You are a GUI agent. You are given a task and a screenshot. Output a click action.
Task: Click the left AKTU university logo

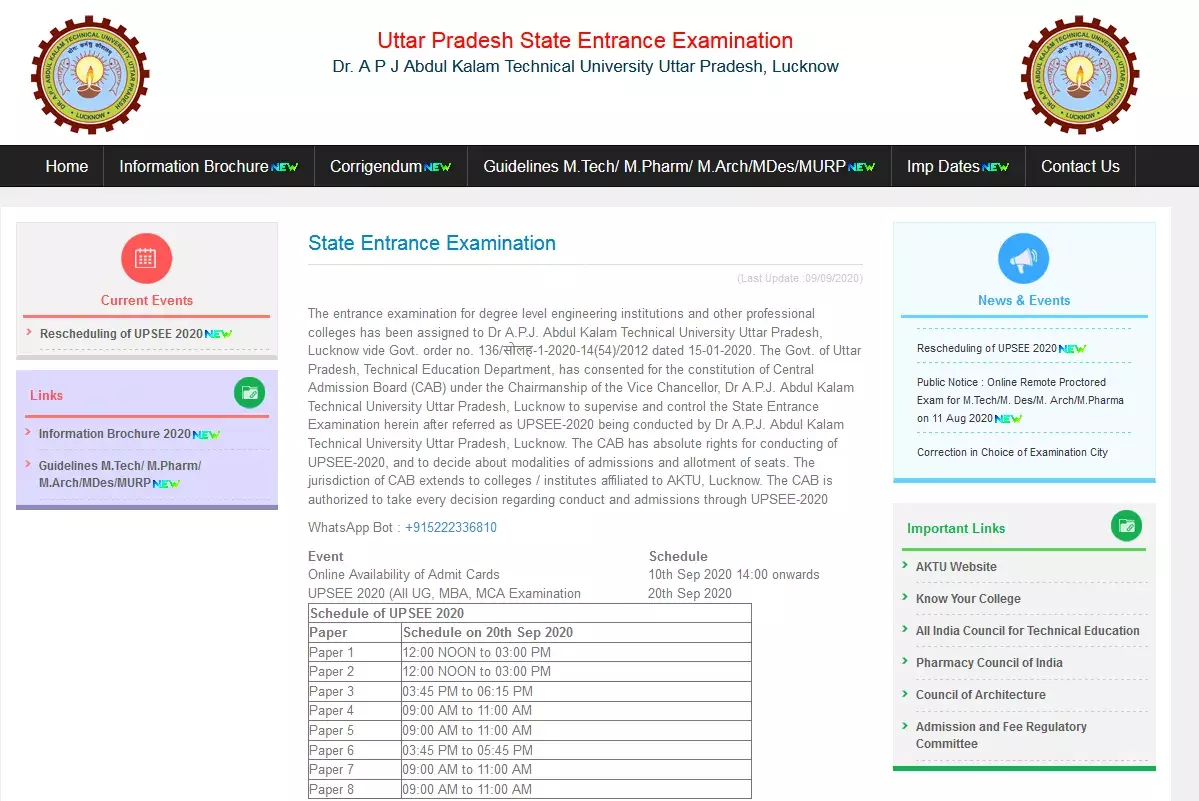(x=90, y=75)
